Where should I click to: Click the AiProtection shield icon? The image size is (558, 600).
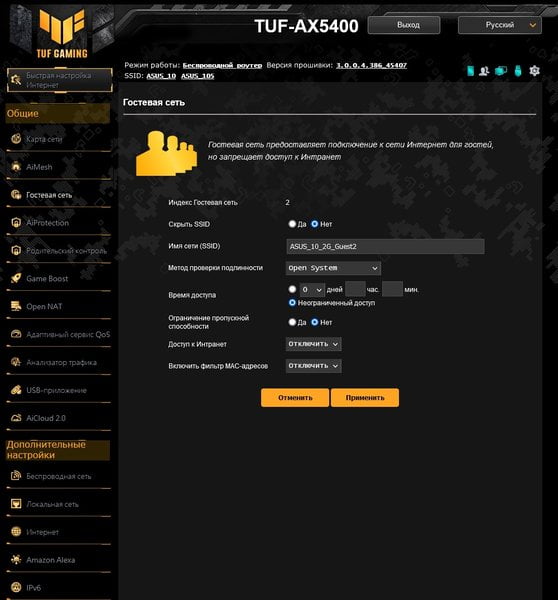click(16, 222)
